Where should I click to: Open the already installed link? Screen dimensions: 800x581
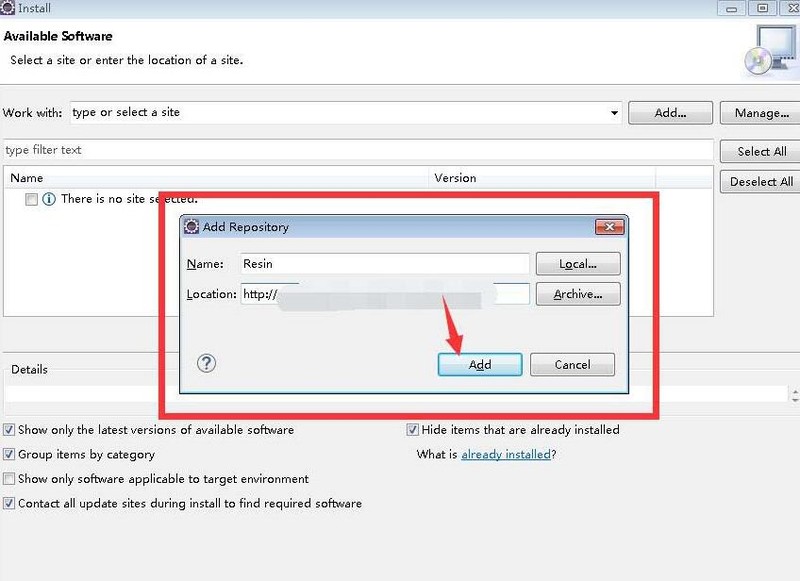click(505, 454)
